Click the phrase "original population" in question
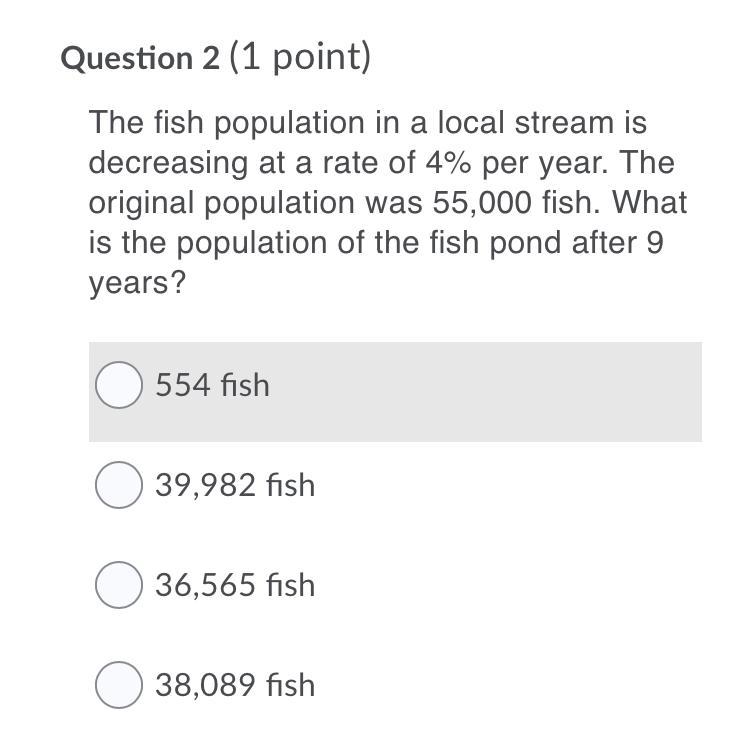 (222, 203)
